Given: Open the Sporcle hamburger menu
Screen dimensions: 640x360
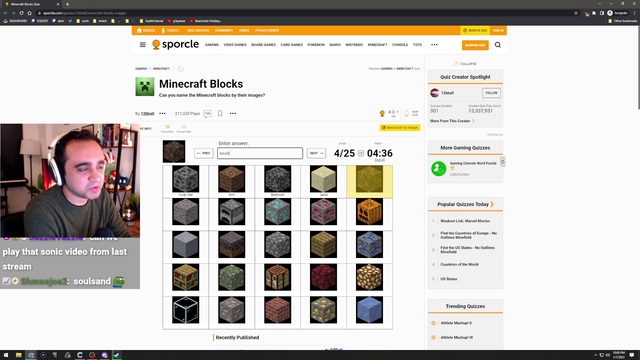Looking at the screenshot, I should (142, 44).
